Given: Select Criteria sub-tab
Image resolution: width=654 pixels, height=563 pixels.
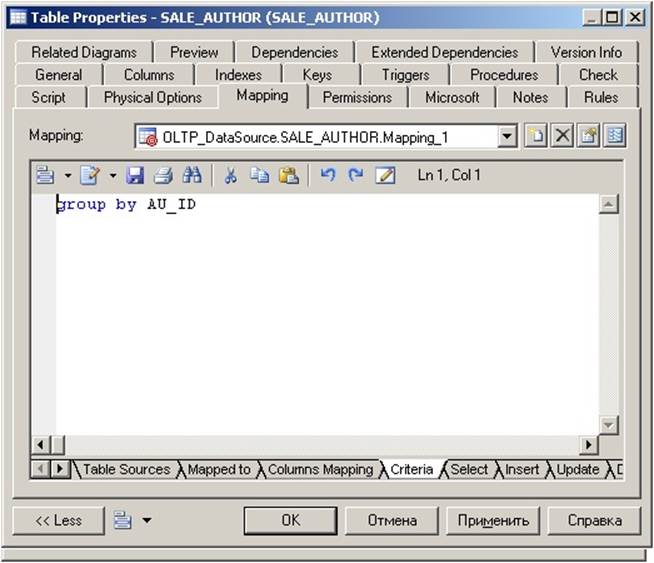Looking at the screenshot, I should [412, 470].
